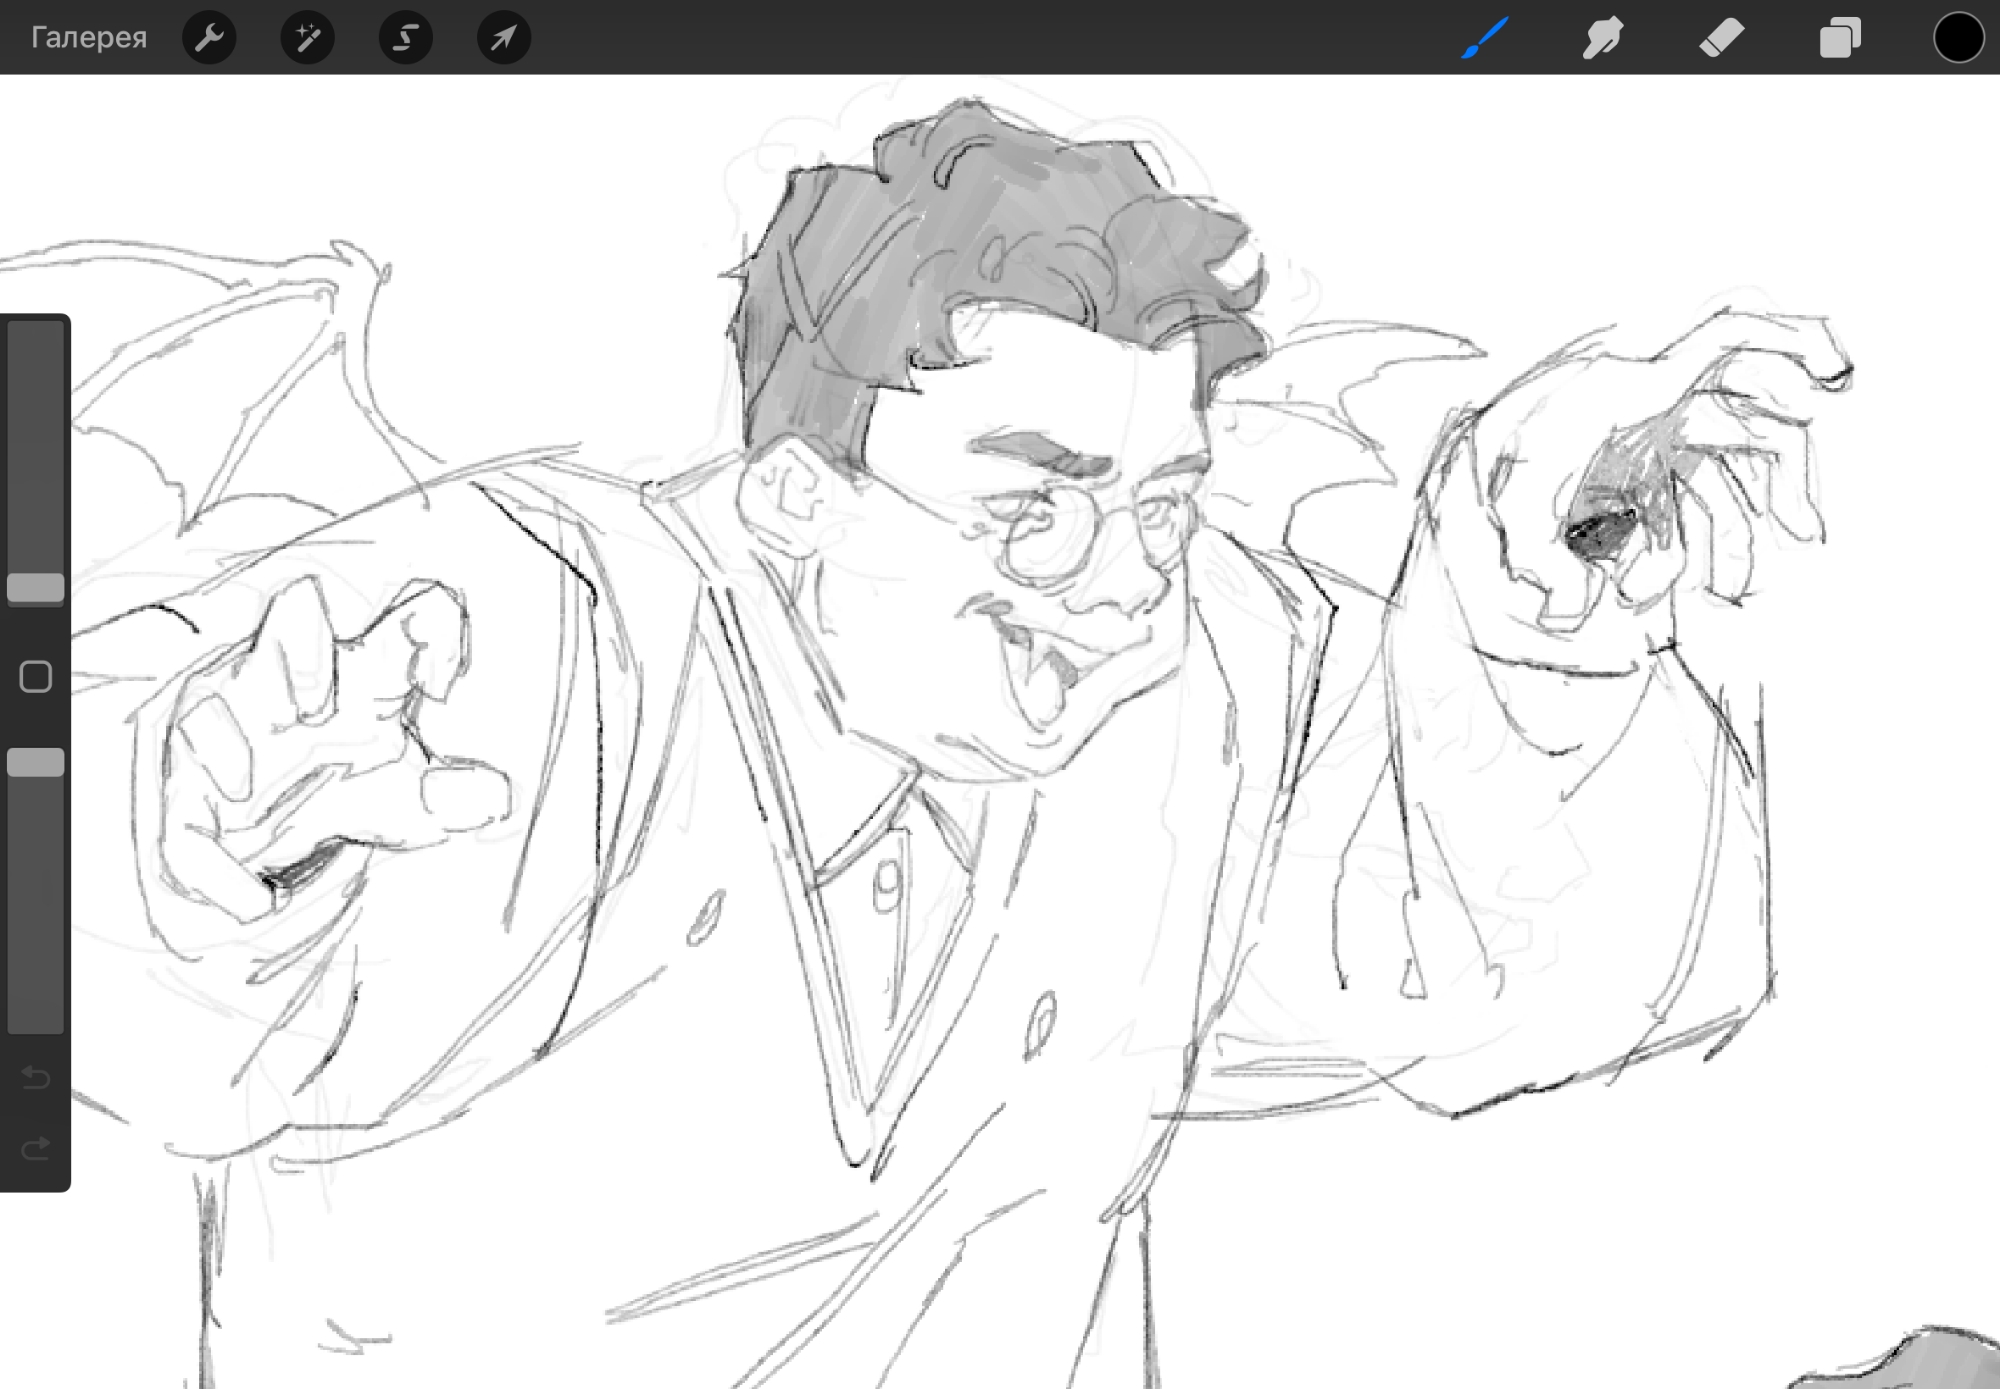Open the Actions wrench menu

209,38
